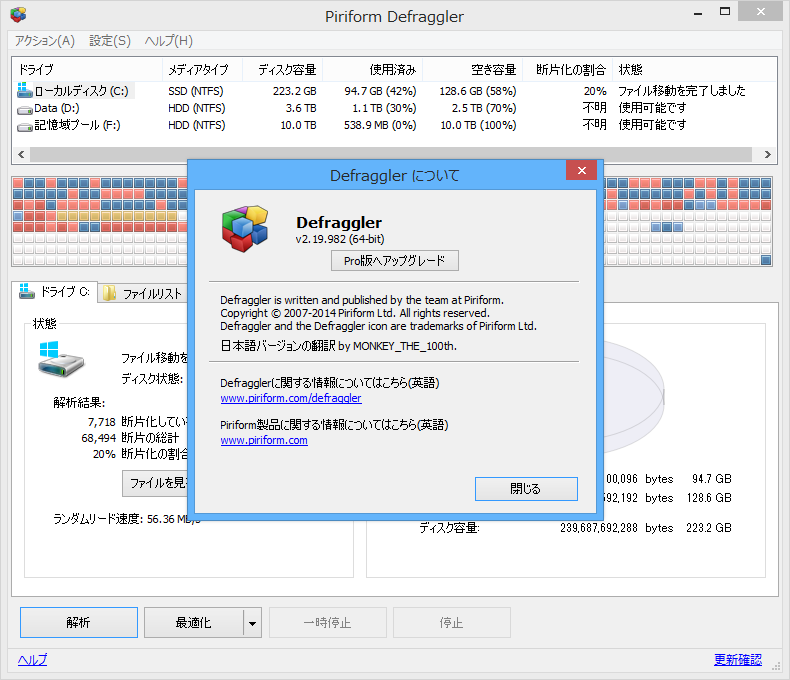Screen dimensions: 790x680
Task: Open the www.piriform.com link
Action: (264, 440)
